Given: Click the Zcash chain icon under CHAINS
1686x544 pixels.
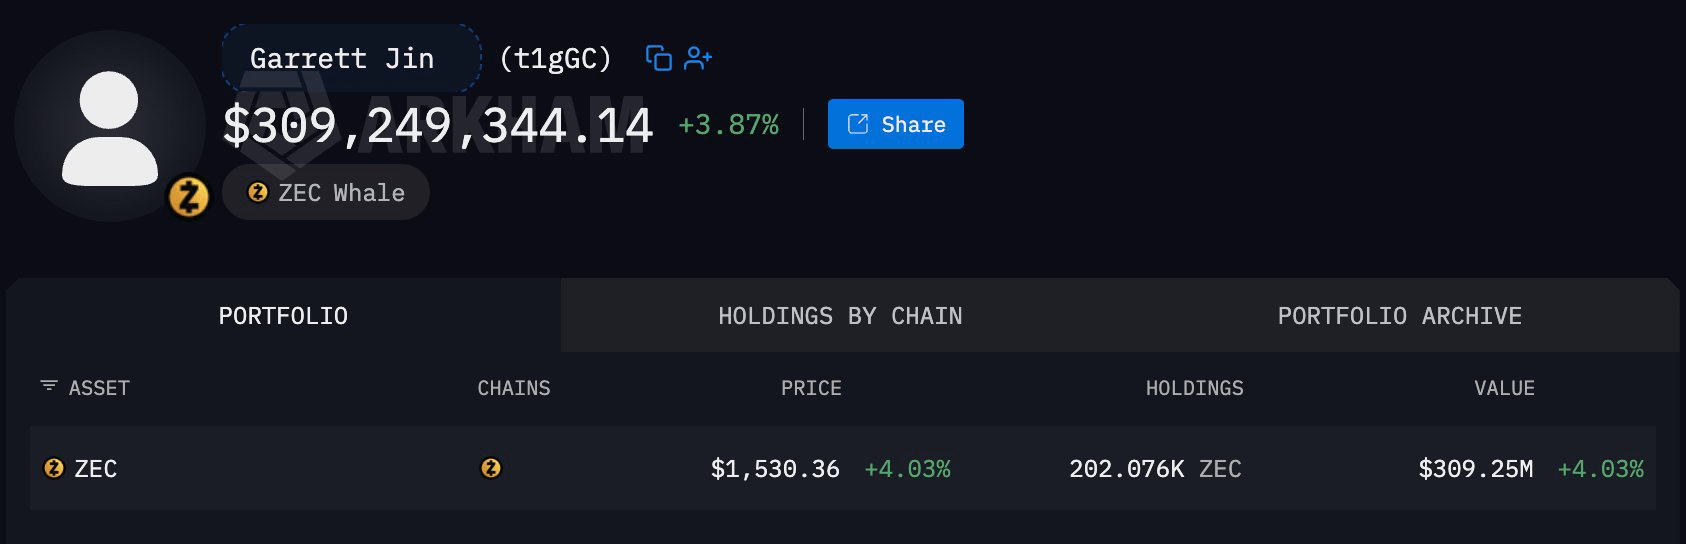Looking at the screenshot, I should click(491, 468).
